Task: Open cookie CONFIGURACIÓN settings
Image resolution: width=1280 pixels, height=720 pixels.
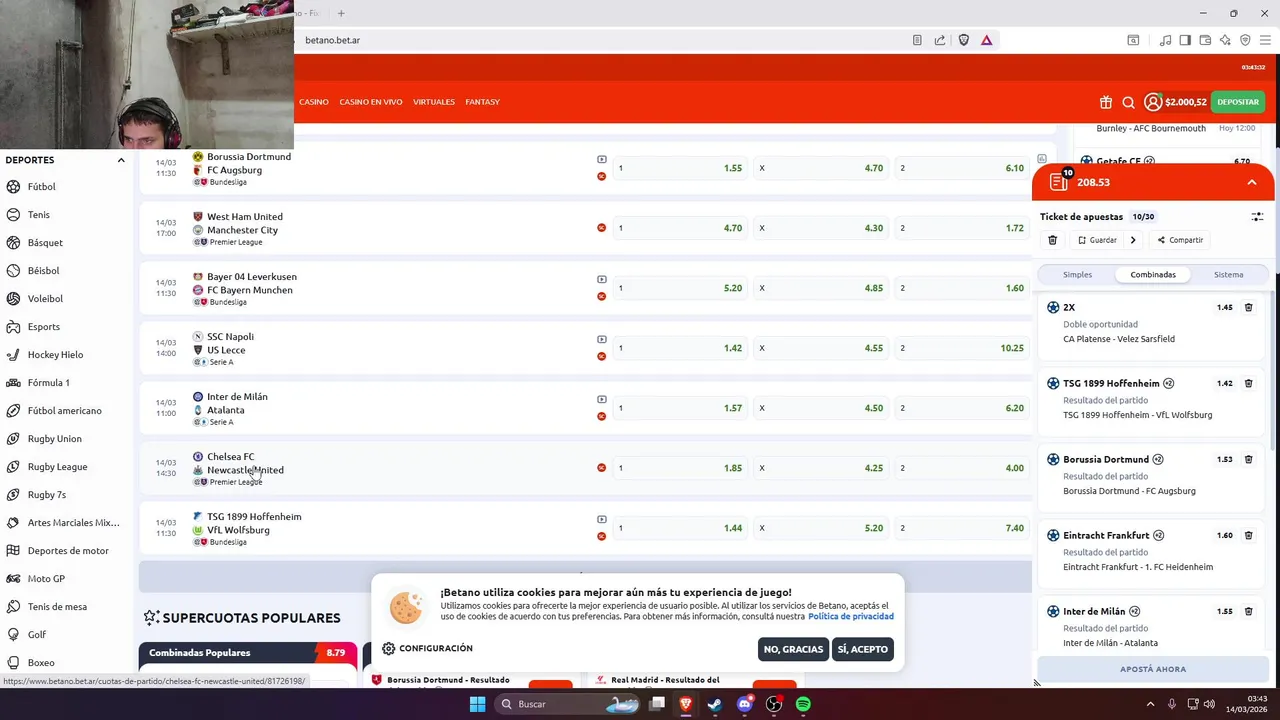Action: (427, 649)
